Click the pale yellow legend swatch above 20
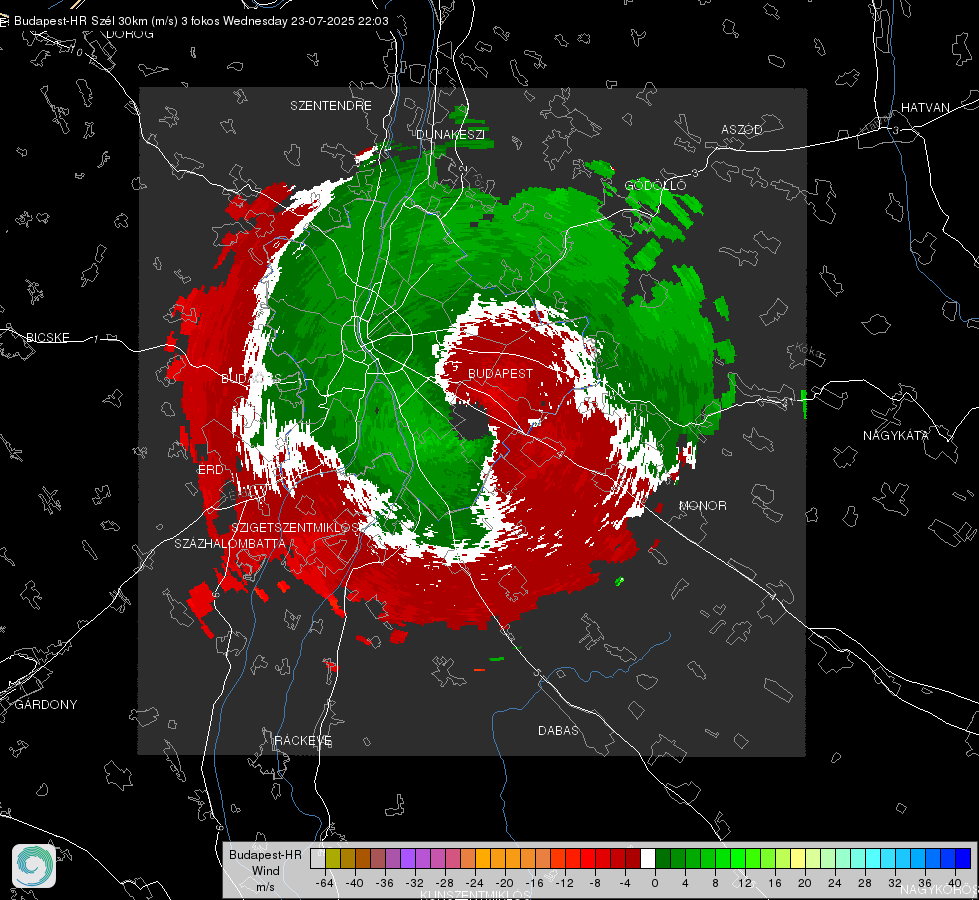 798,859
